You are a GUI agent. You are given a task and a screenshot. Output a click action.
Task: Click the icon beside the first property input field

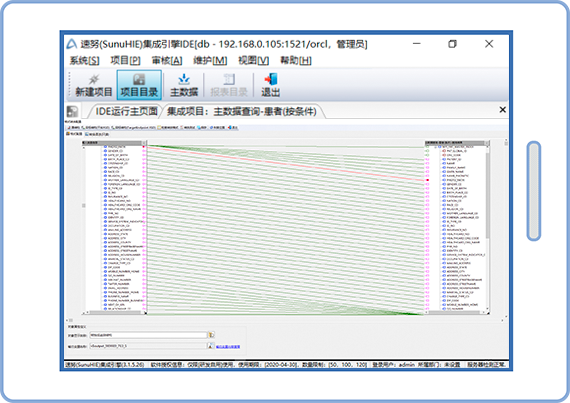pos(211,335)
